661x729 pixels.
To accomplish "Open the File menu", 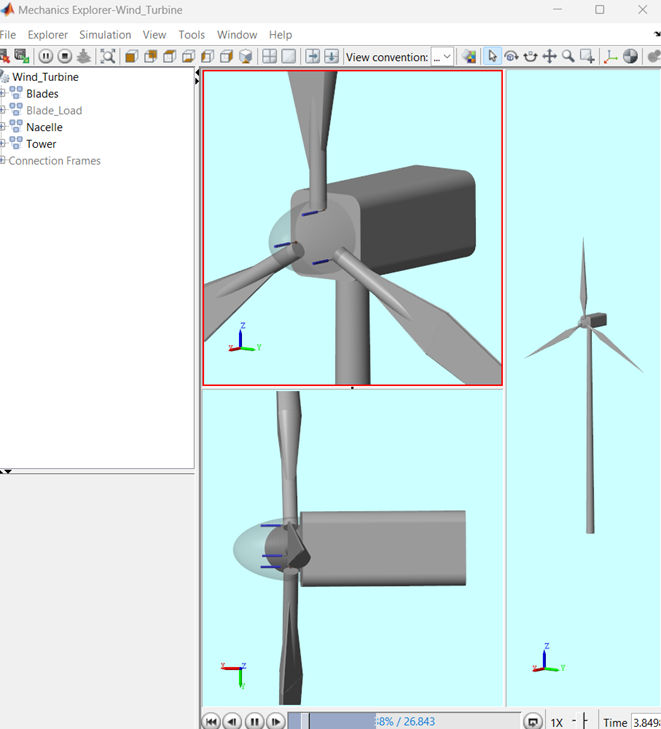I will [8, 35].
